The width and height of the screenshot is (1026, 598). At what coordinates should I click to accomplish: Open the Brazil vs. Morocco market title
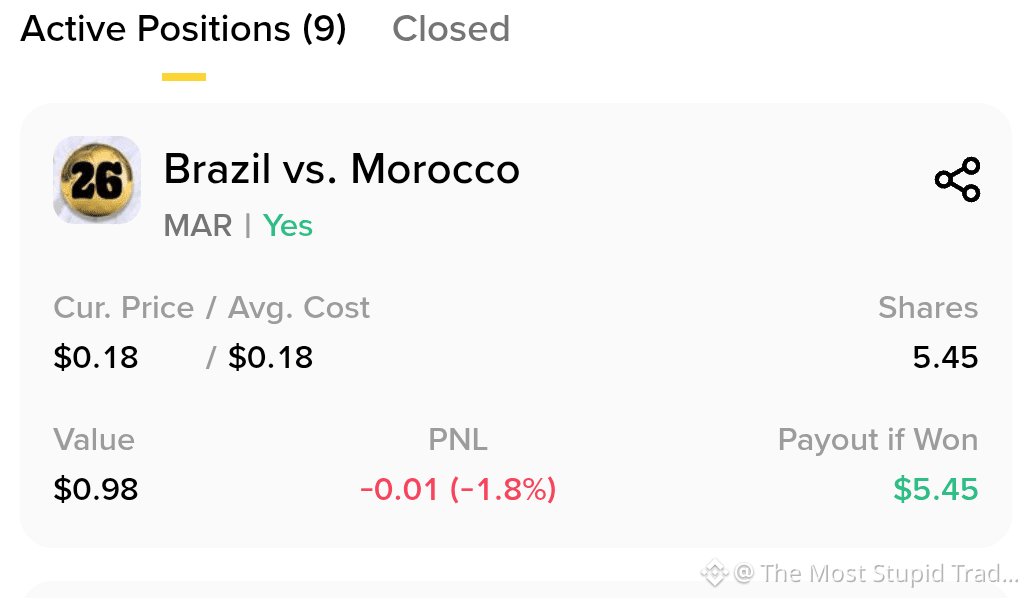(x=342, y=169)
